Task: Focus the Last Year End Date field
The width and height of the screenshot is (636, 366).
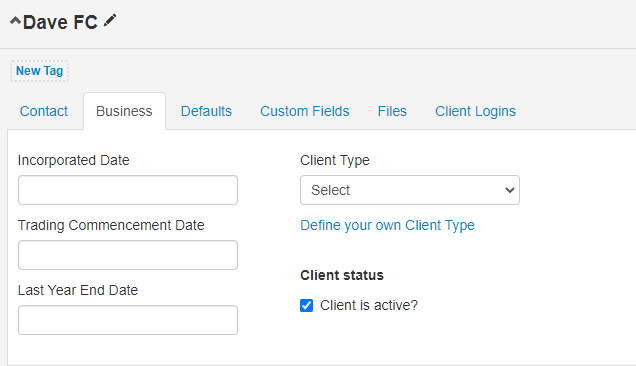Action: 128,320
